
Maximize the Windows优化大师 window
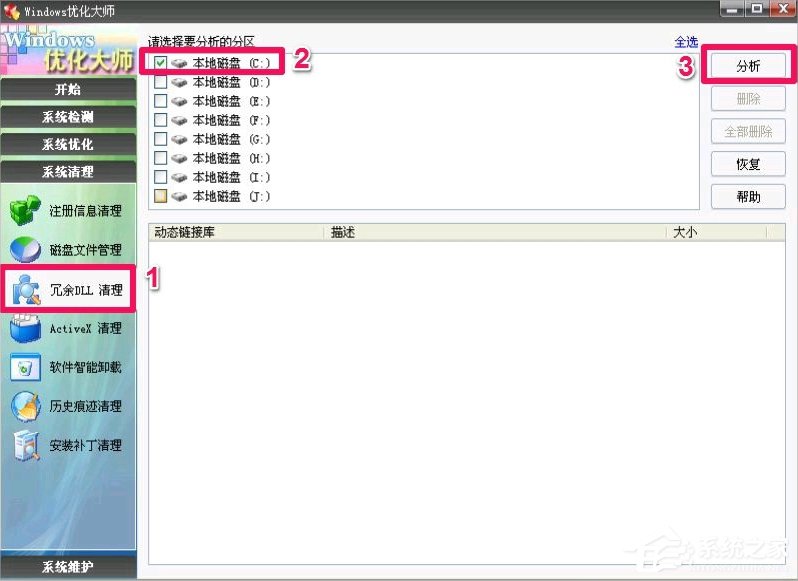[x=757, y=9]
